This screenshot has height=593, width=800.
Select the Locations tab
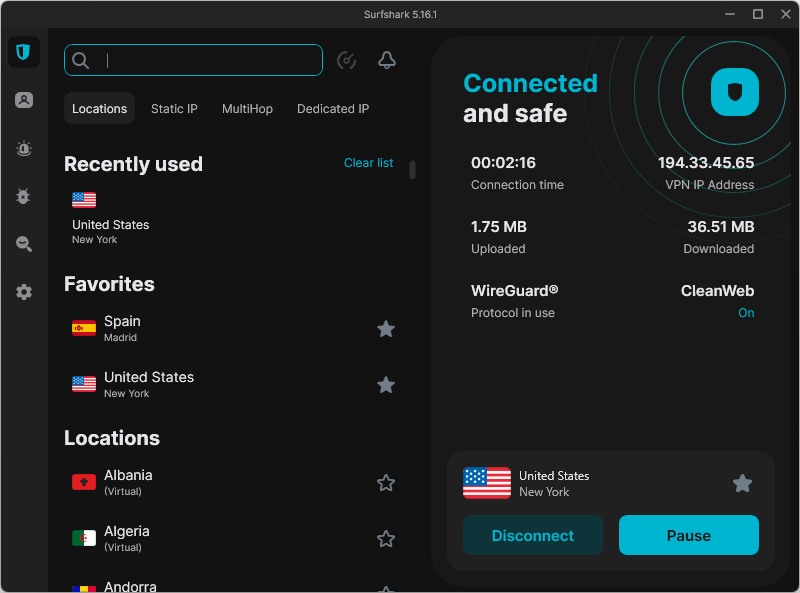pos(99,108)
